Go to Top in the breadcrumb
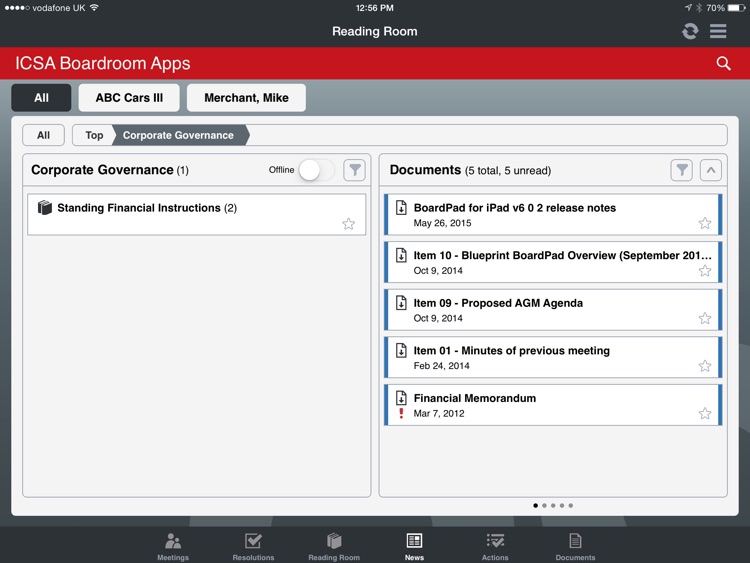Image resolution: width=750 pixels, height=563 pixels. click(x=94, y=135)
